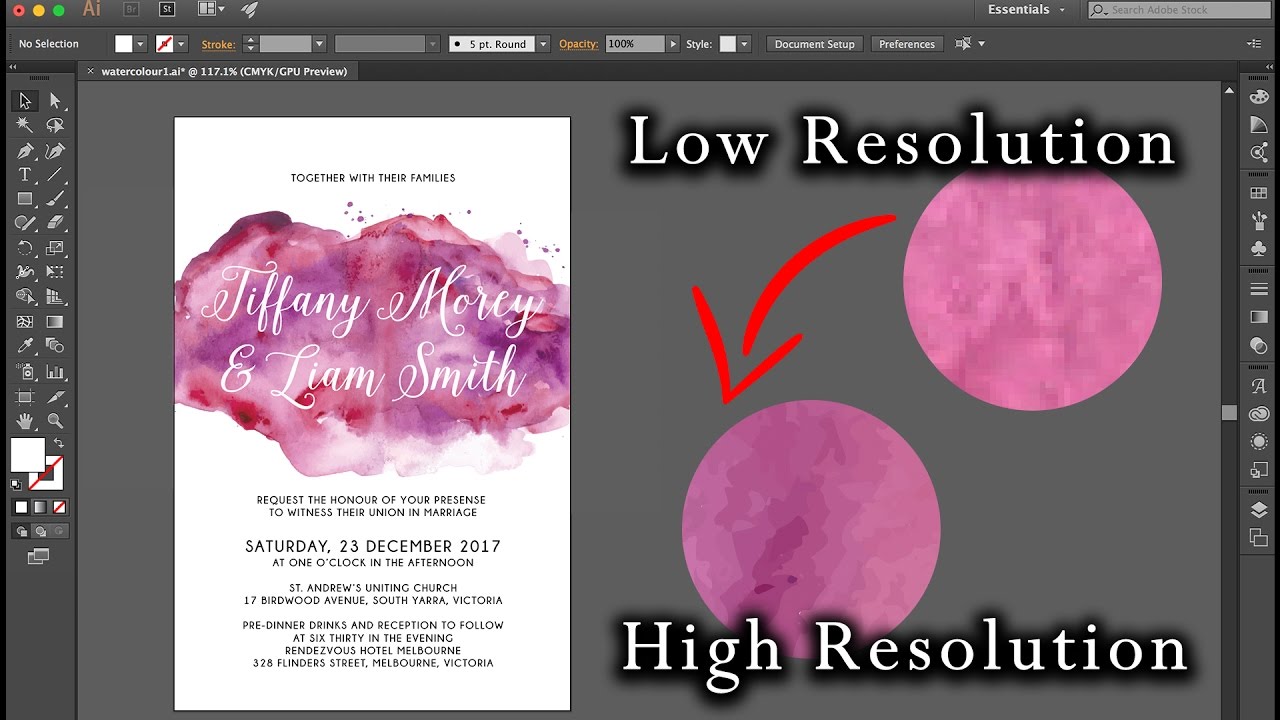Select the Column Graph tool
The height and width of the screenshot is (720, 1280).
click(x=55, y=371)
